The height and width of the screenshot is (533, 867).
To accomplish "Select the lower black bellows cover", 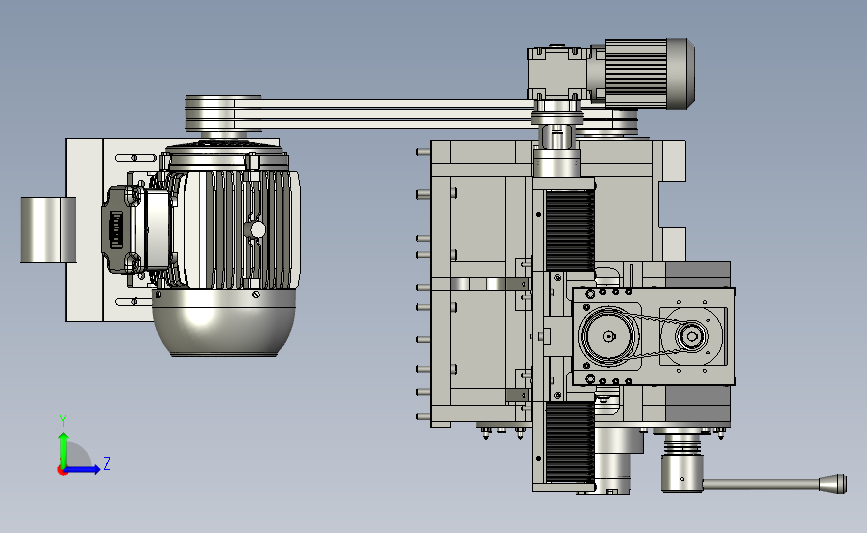I will pyautogui.click(x=570, y=443).
